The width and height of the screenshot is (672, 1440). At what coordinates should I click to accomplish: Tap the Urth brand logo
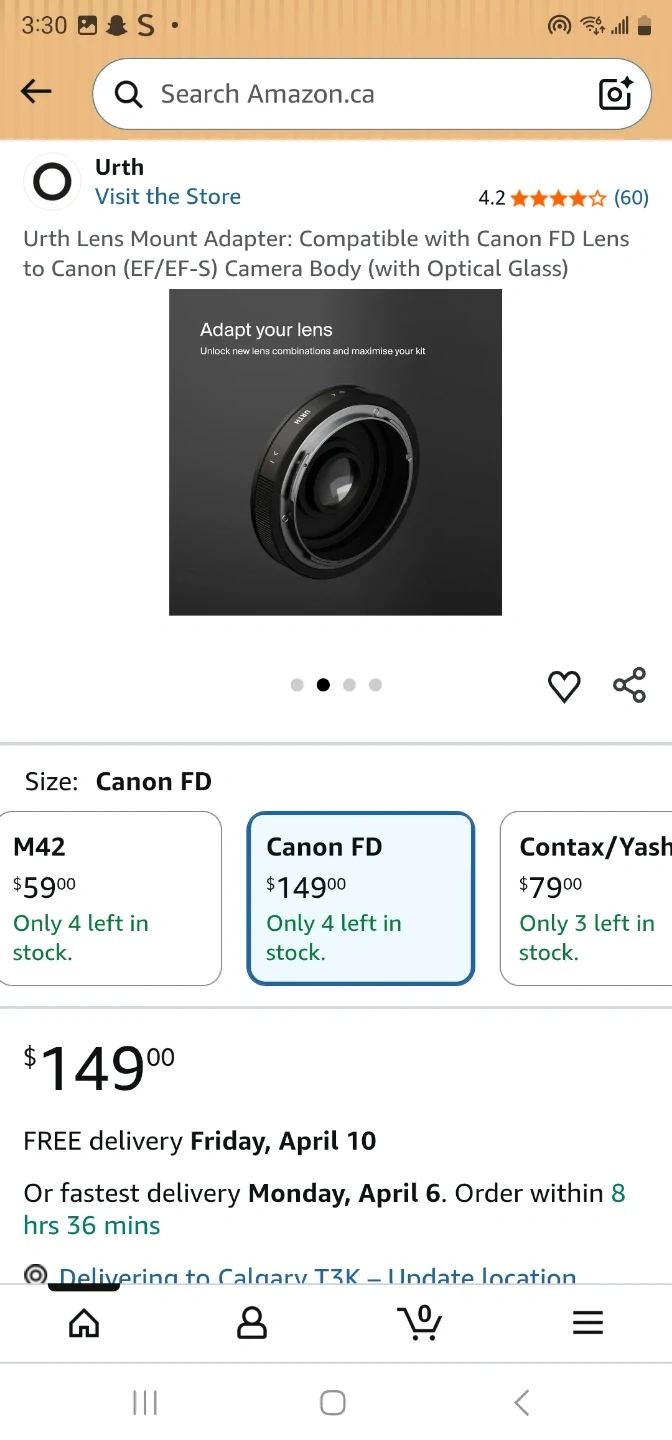coord(52,182)
